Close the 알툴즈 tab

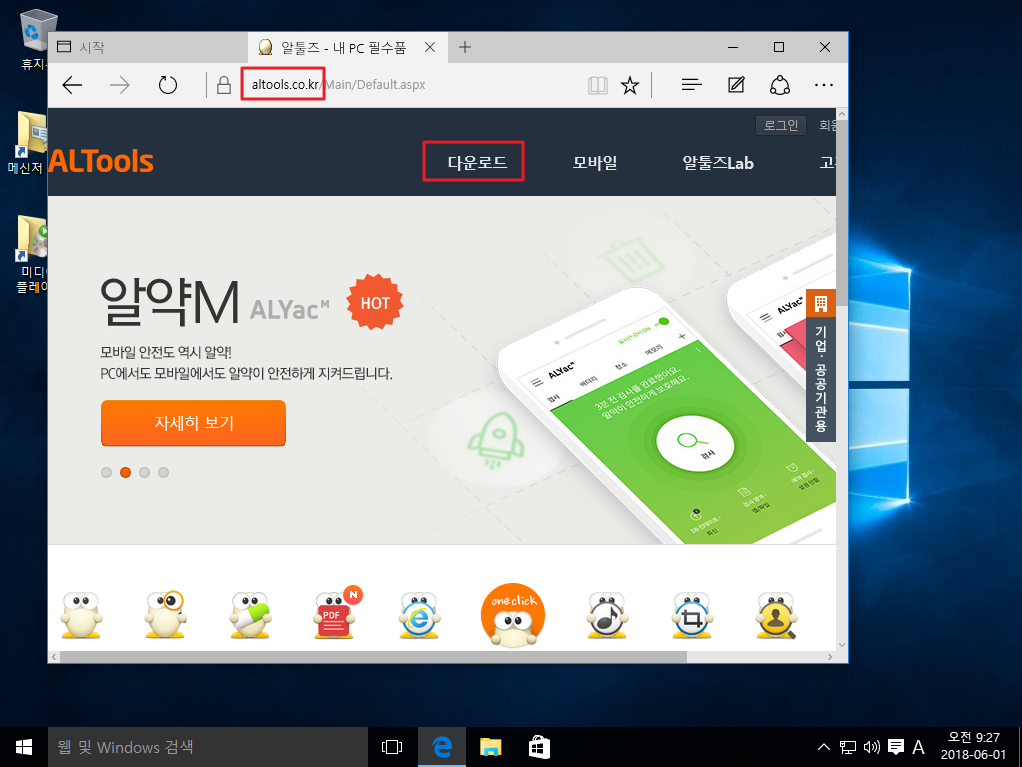click(430, 47)
